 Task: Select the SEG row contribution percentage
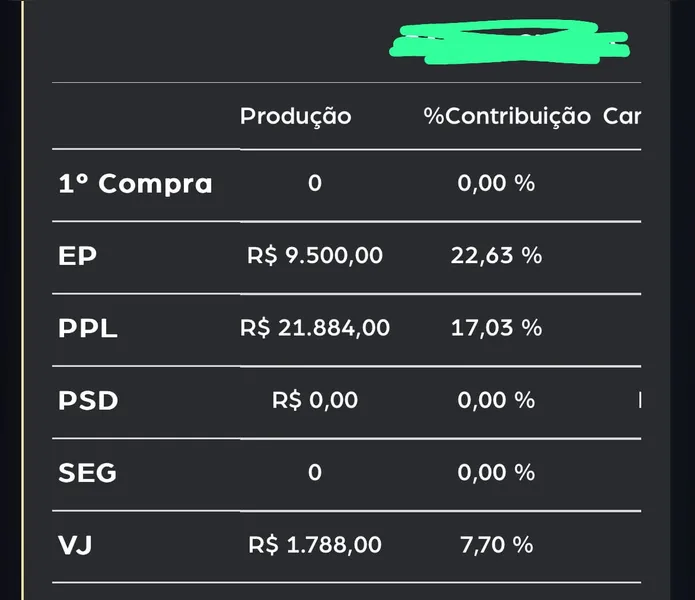tap(496, 473)
